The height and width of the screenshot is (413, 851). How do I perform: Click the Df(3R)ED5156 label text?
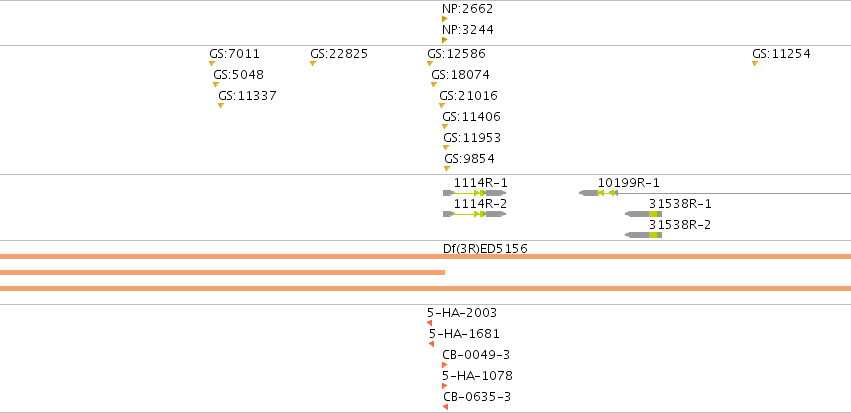click(x=486, y=249)
